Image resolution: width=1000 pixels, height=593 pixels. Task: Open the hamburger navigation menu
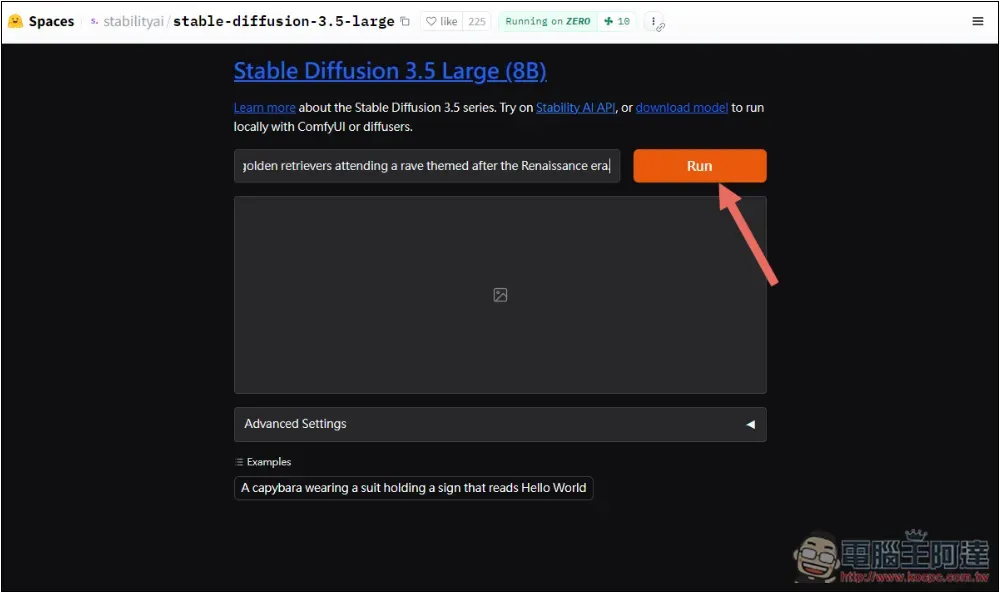[x=978, y=21]
